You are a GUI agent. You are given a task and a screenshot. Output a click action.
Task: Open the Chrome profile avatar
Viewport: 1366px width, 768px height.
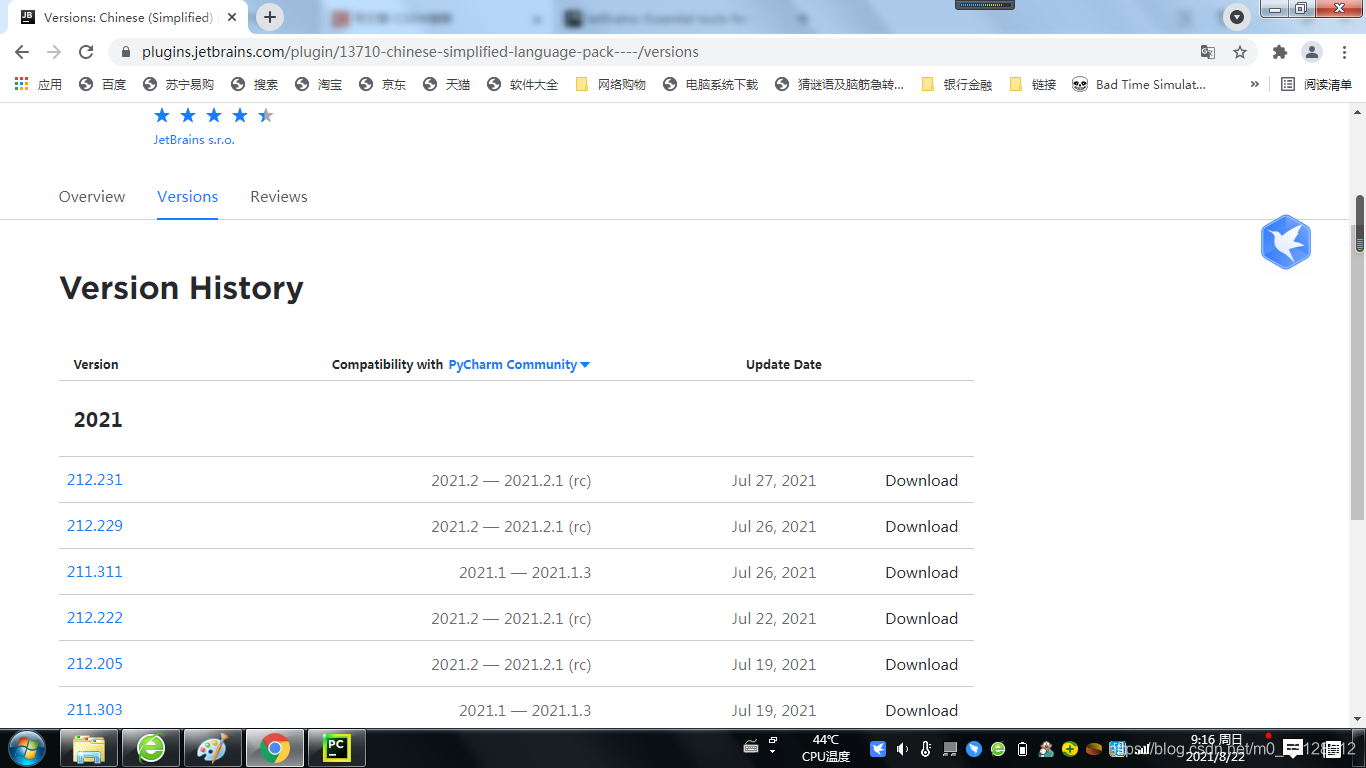tap(1311, 52)
